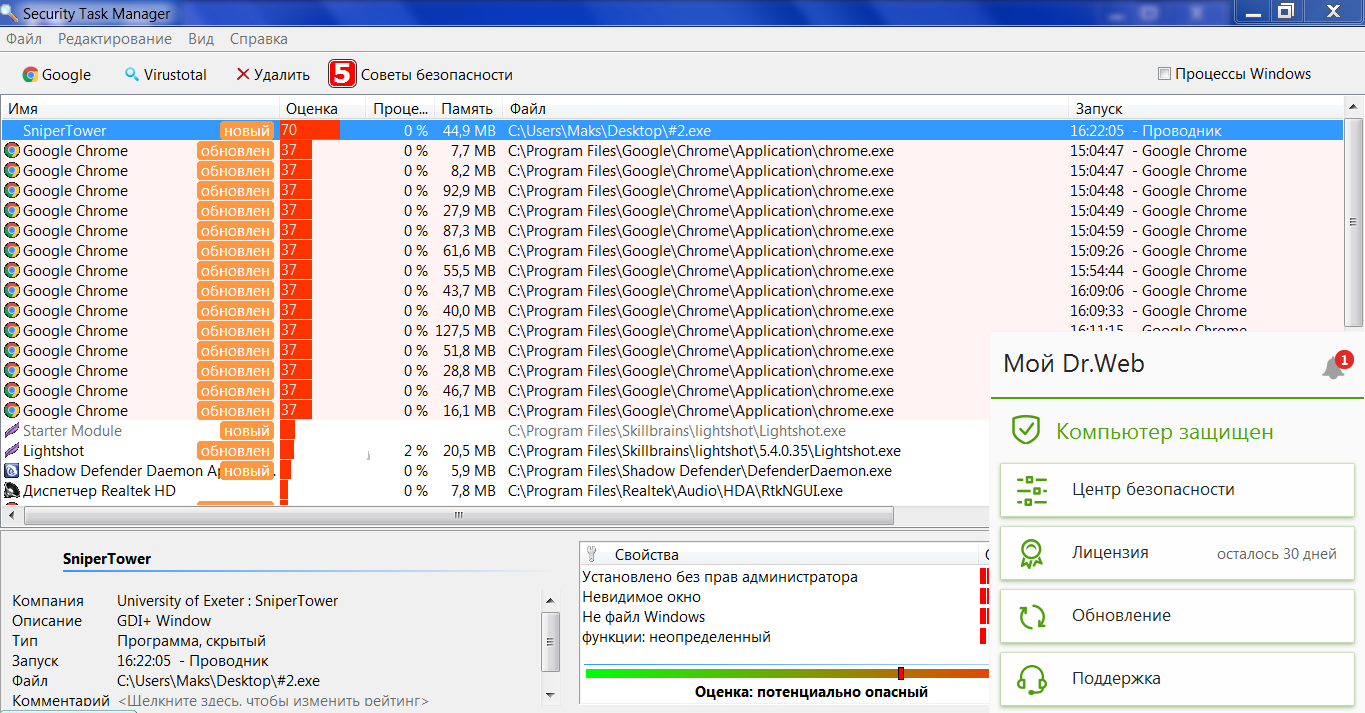Click the details pane scroll up arrow
Viewport: 1365px width, 713px height.
pyautogui.click(x=549, y=599)
